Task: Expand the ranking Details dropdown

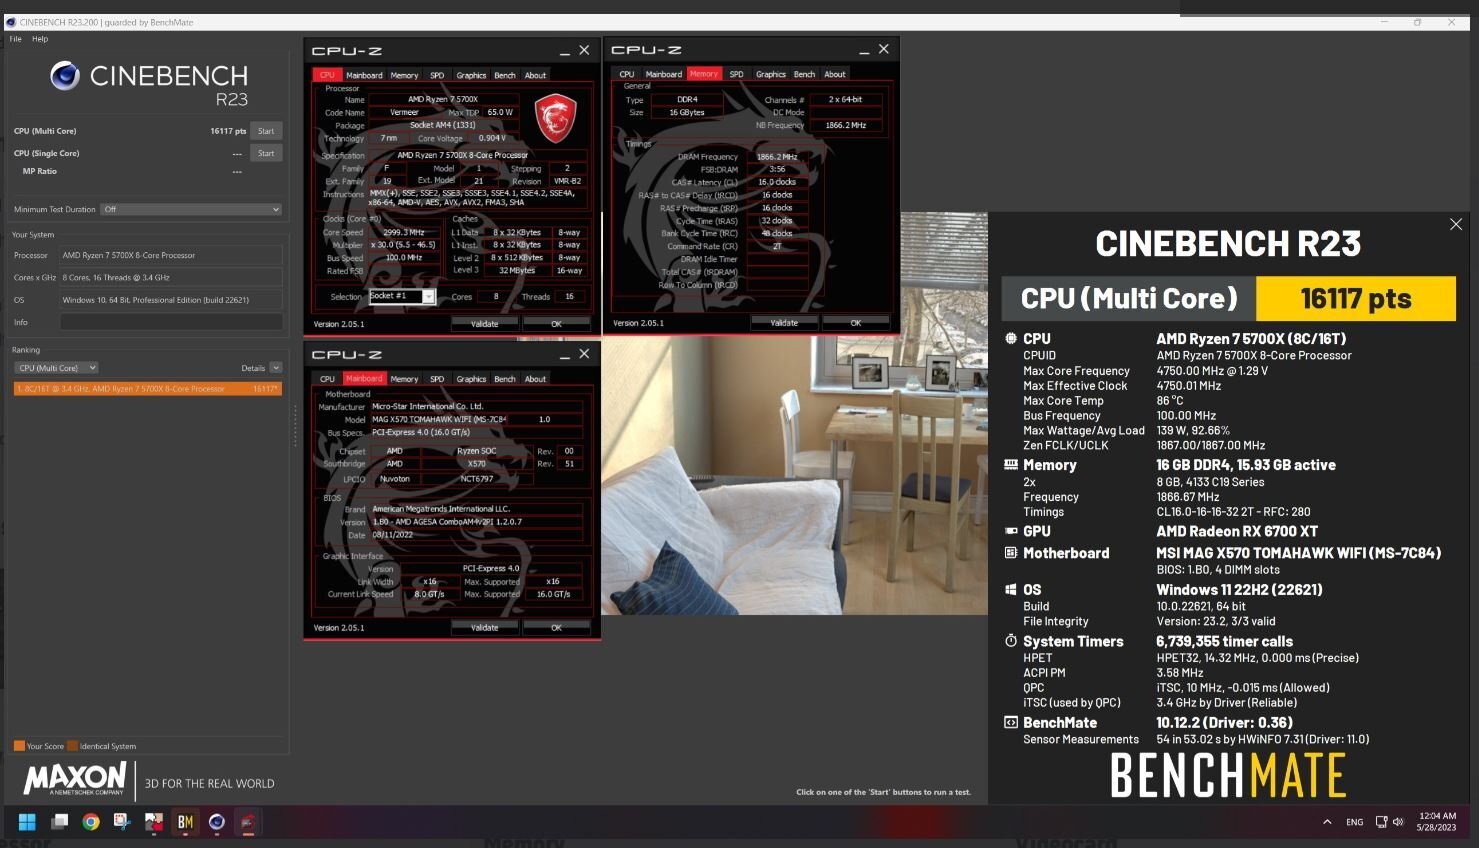Action: pyautogui.click(x=276, y=368)
